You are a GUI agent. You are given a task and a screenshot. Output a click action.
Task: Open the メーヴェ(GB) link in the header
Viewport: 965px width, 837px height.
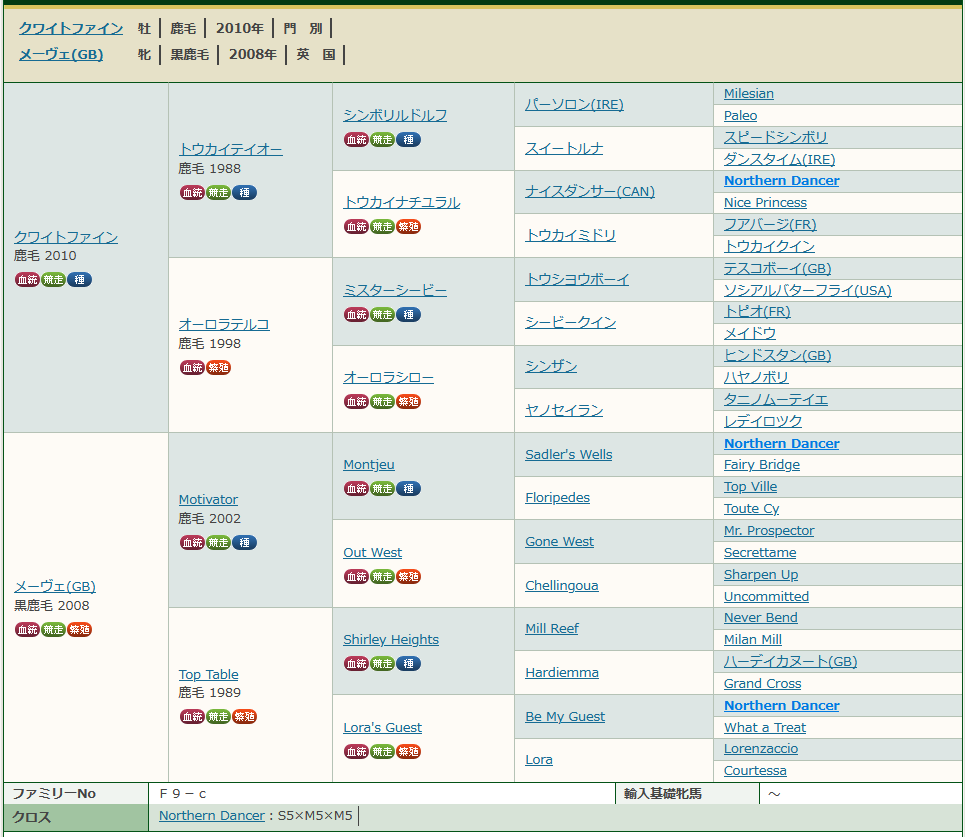pos(61,54)
